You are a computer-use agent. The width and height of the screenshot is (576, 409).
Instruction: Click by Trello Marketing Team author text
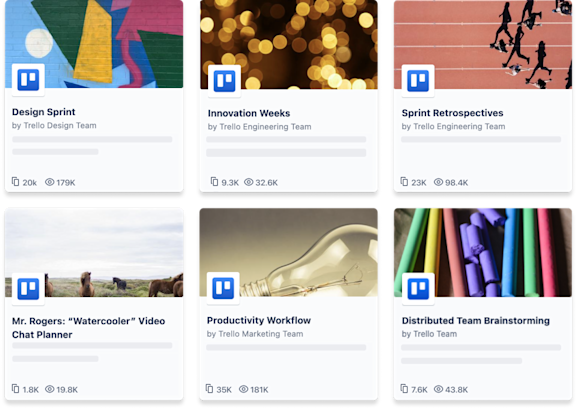point(255,334)
